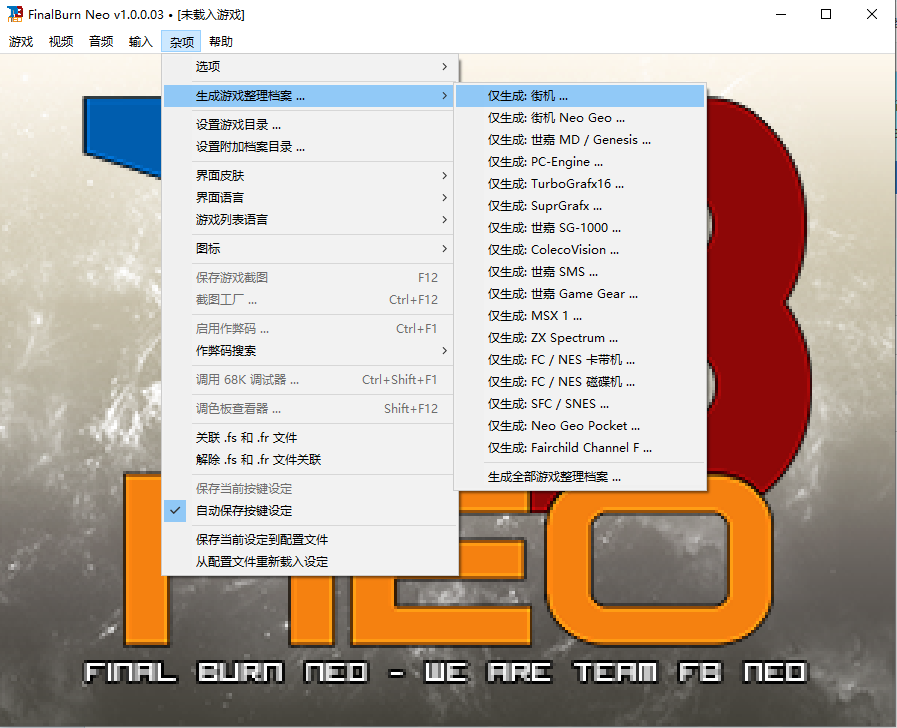This screenshot has width=897, height=728.
Task: Select 仅生成: SFC / SNES ...
Action: (580, 404)
